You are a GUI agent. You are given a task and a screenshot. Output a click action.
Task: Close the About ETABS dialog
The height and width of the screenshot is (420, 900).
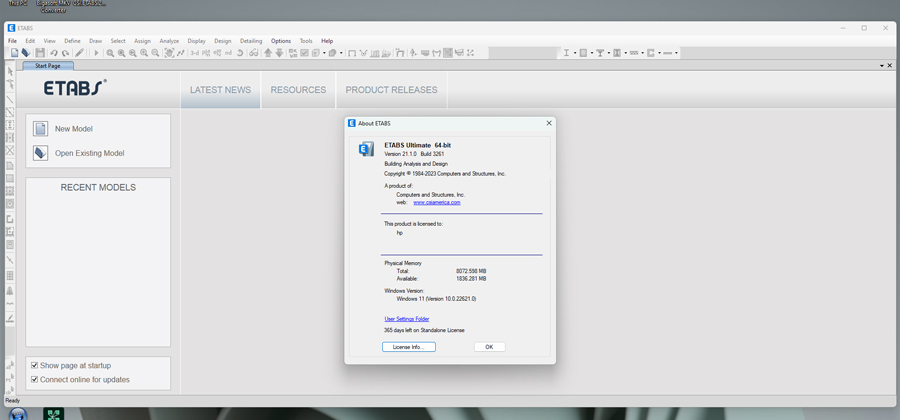click(549, 123)
